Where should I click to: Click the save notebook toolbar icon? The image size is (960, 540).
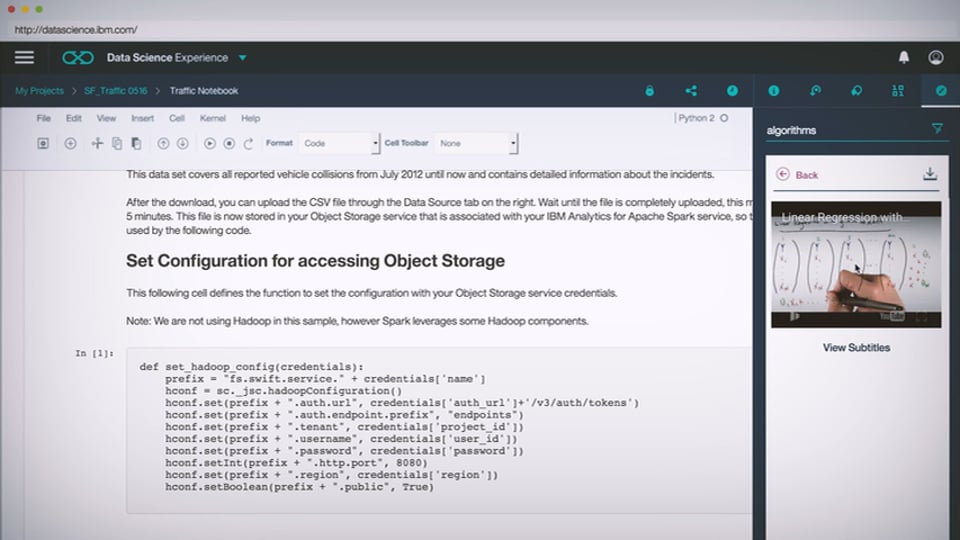pos(43,144)
